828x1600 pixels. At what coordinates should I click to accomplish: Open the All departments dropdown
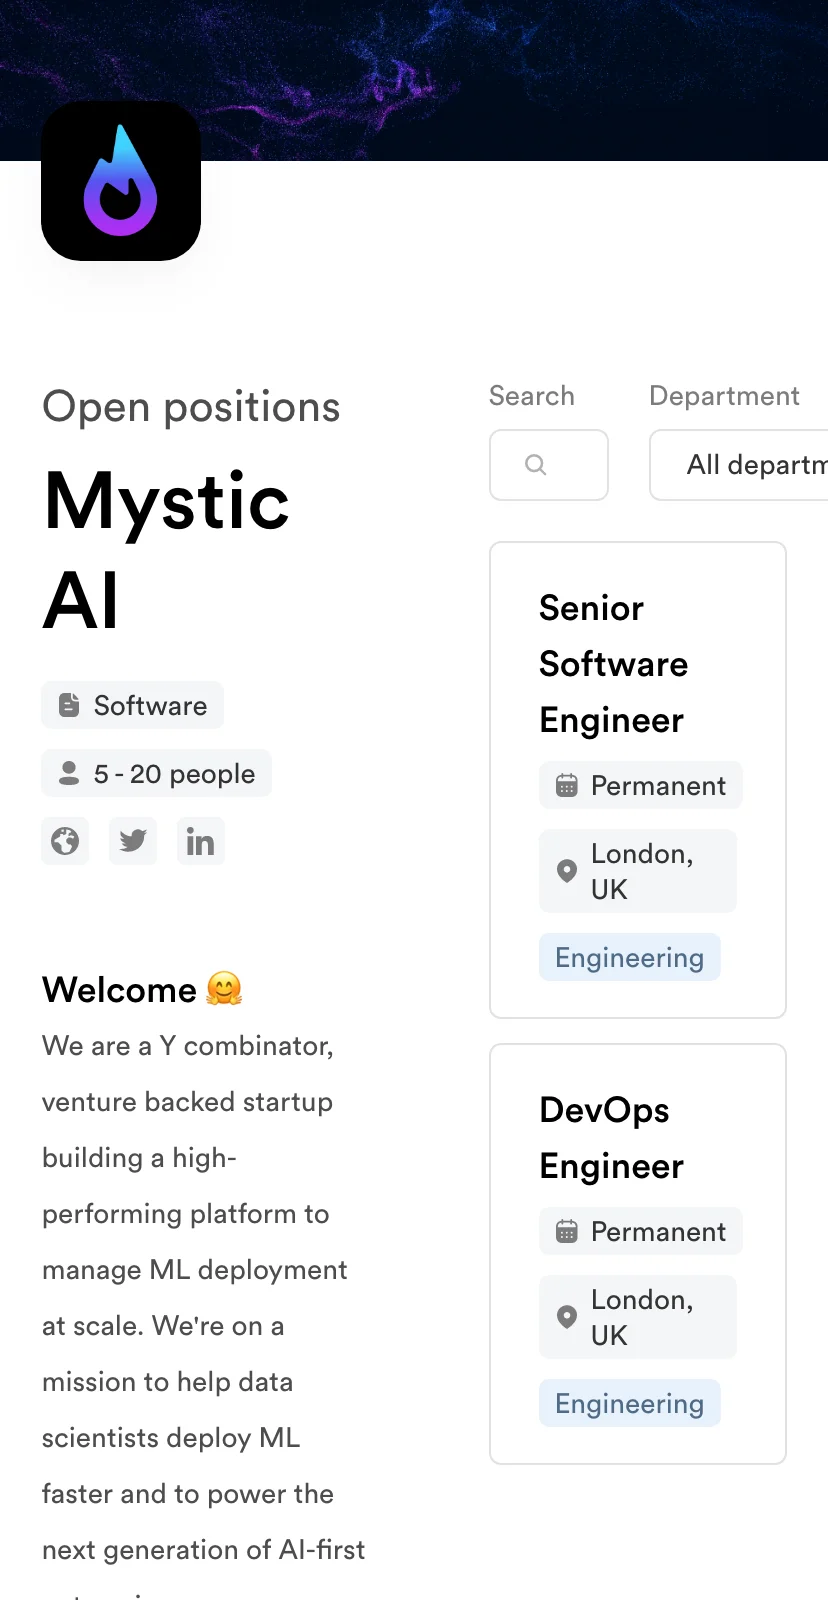(x=739, y=465)
